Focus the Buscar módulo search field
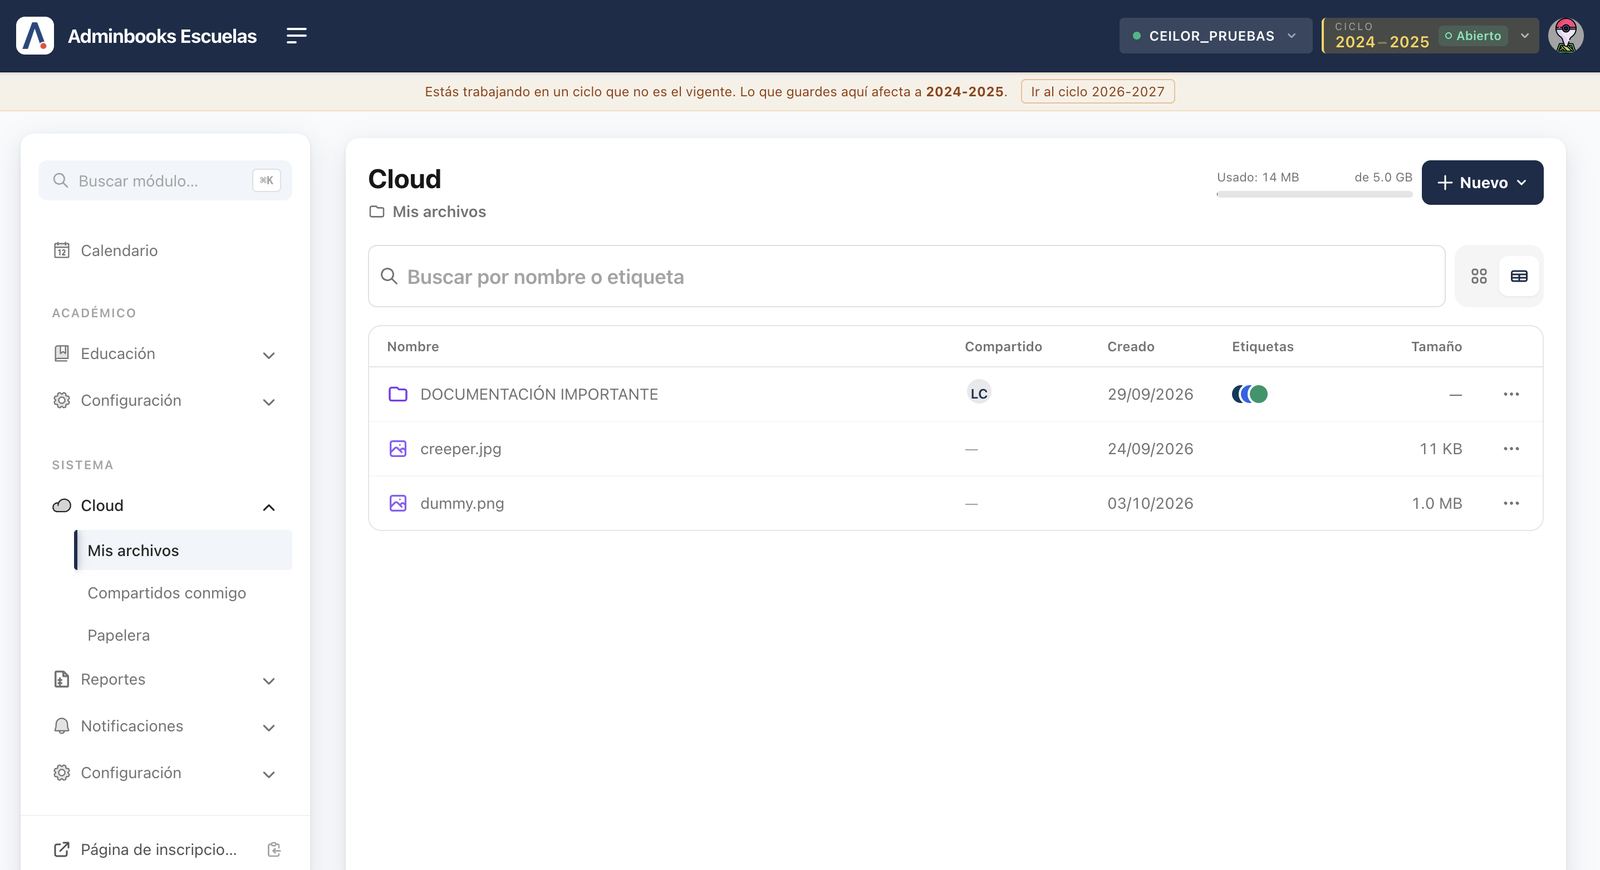The image size is (1600, 870). (x=165, y=181)
